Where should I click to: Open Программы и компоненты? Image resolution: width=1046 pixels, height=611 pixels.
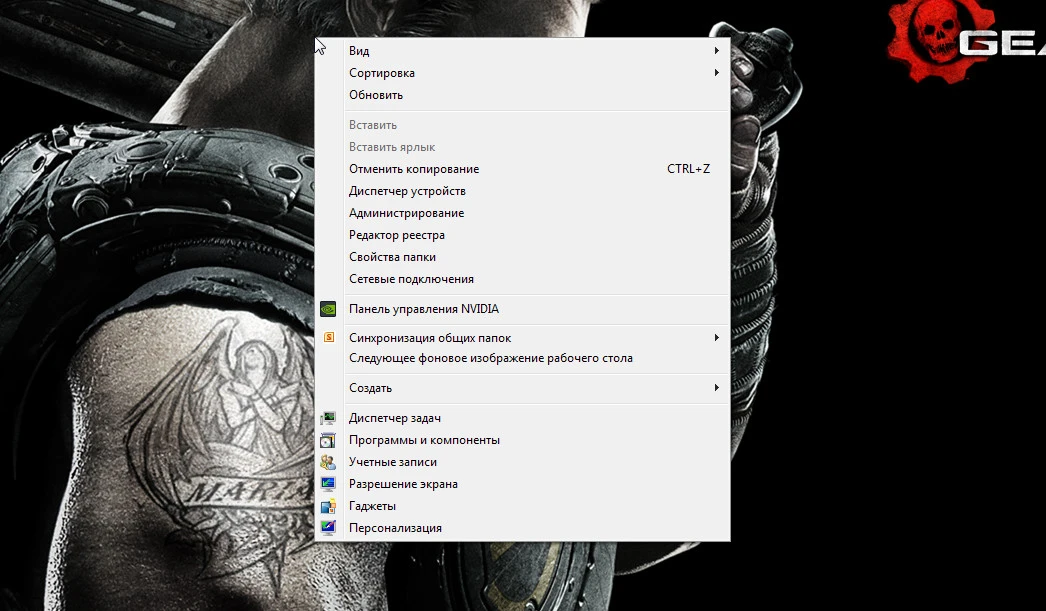coord(522,440)
